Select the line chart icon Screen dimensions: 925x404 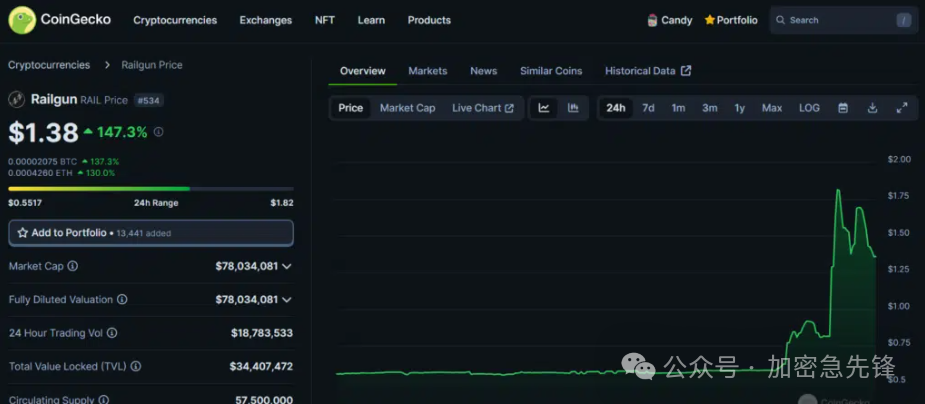[544, 108]
